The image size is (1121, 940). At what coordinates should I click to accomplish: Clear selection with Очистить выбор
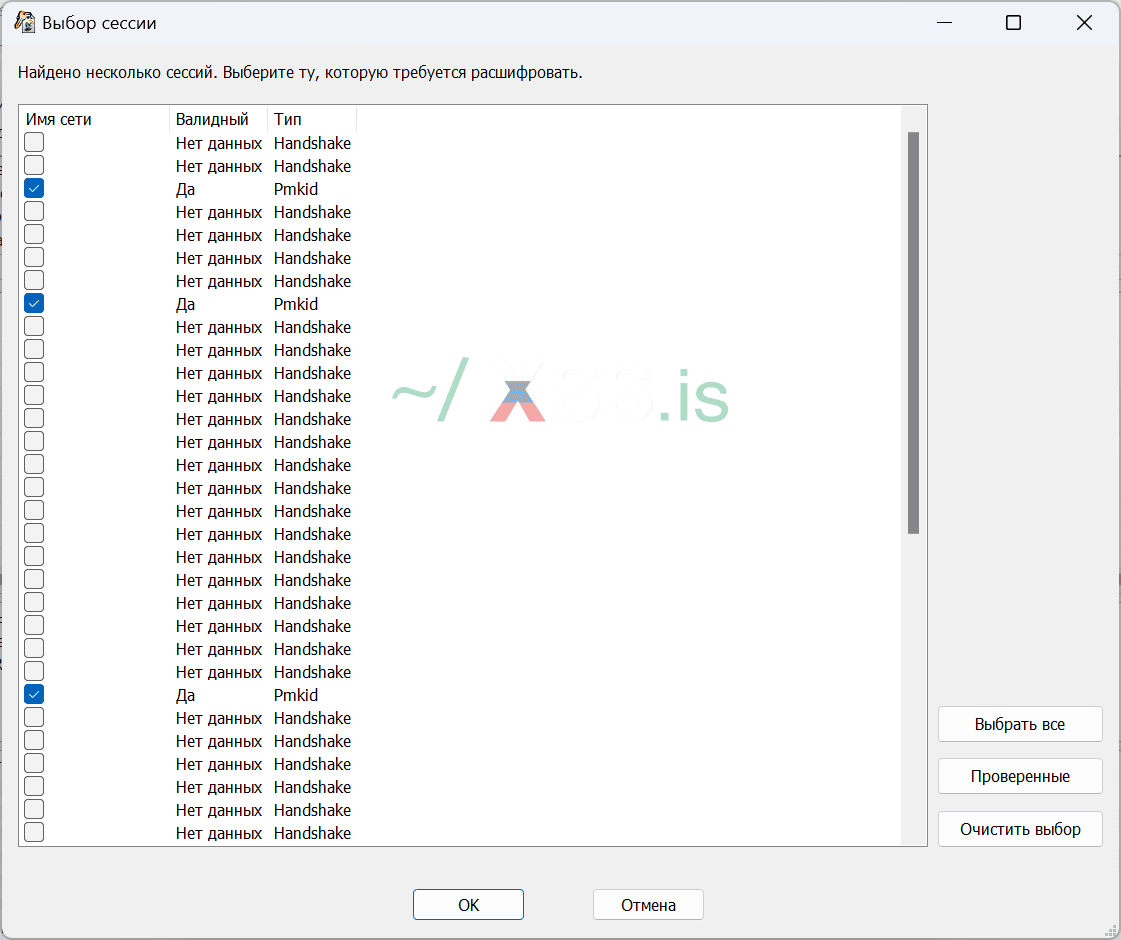pyautogui.click(x=1020, y=829)
